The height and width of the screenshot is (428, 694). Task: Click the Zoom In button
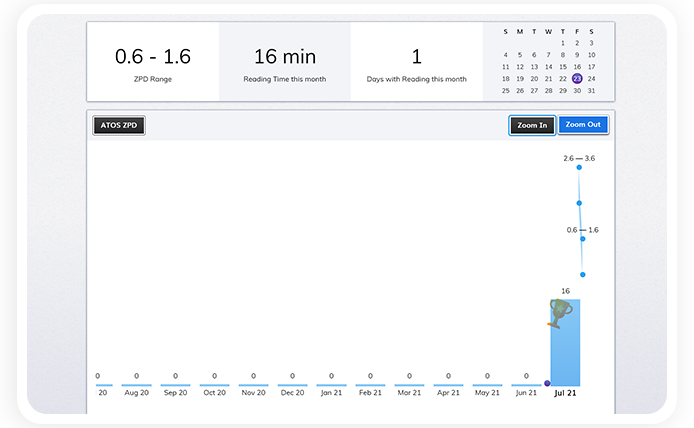click(x=532, y=125)
